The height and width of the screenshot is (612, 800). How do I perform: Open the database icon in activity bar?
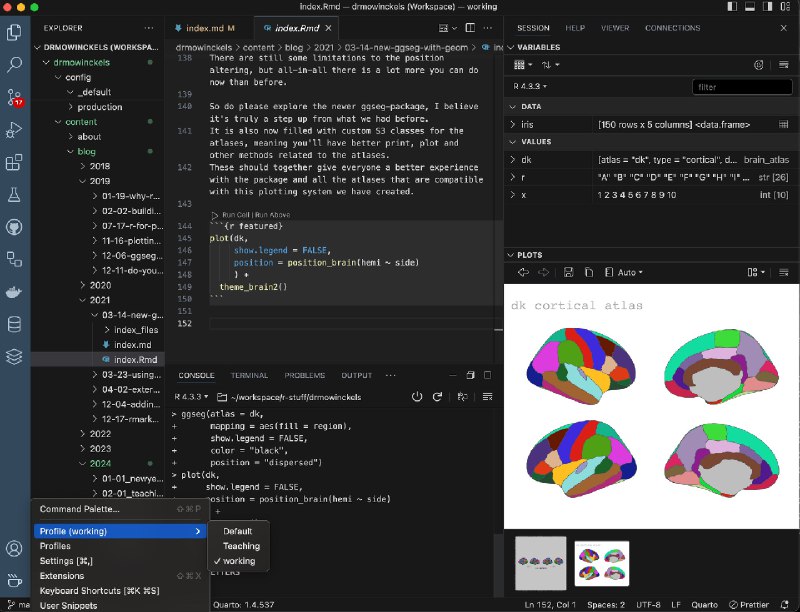[x=14, y=324]
